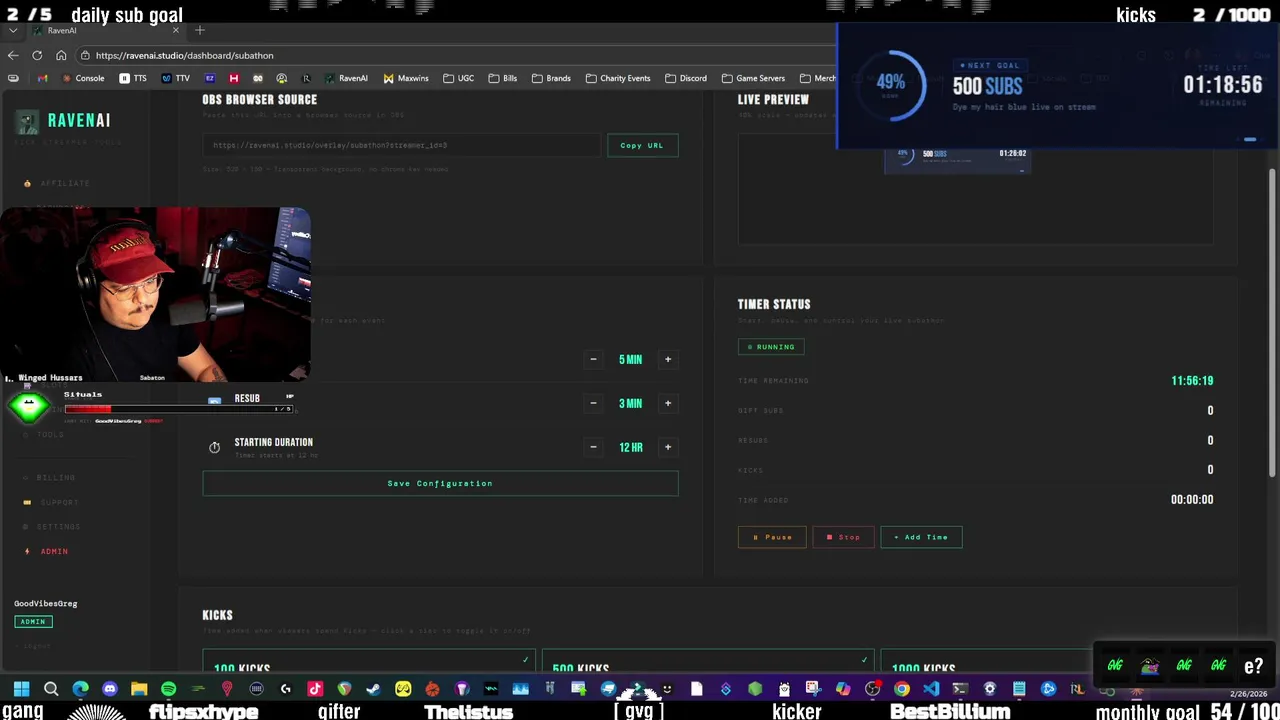Increase the Resub 3 MIN value

[x=668, y=403]
